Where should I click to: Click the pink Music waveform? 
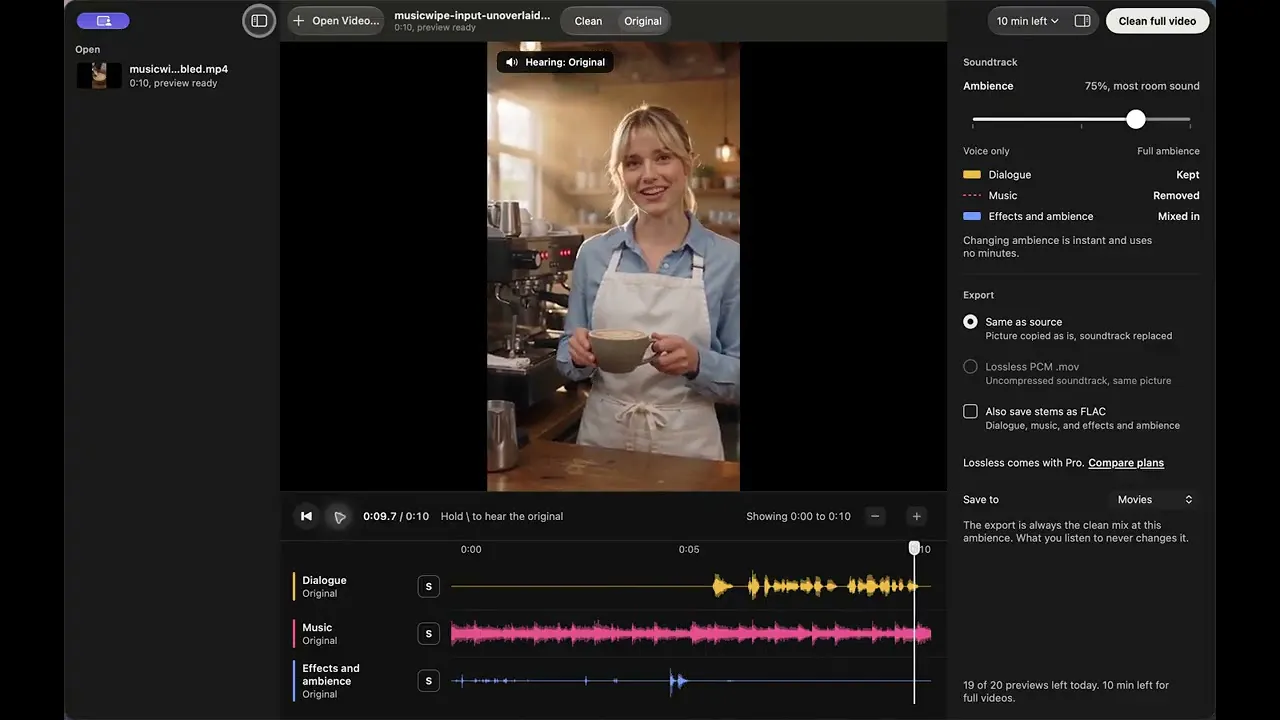click(x=691, y=633)
